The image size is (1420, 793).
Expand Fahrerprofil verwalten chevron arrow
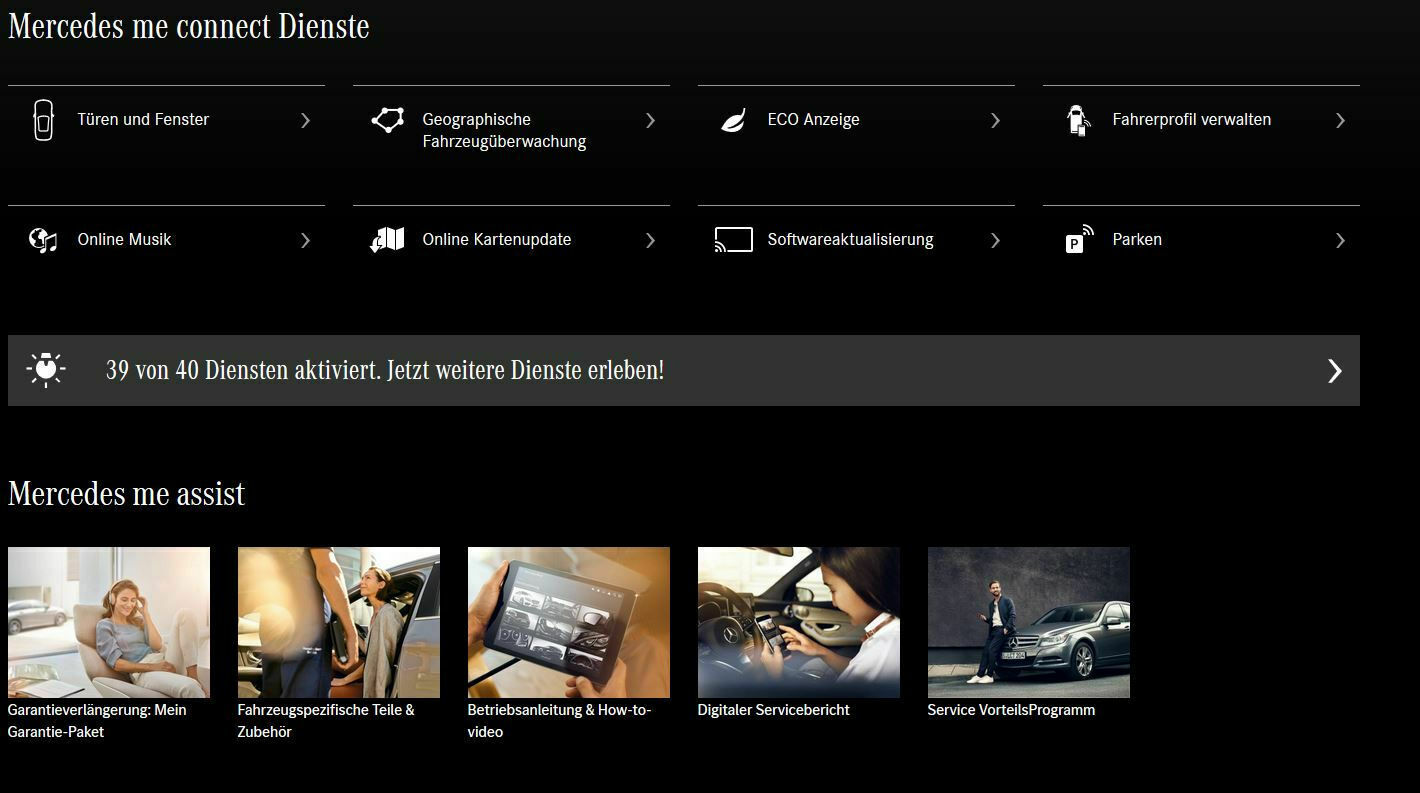pos(1340,120)
